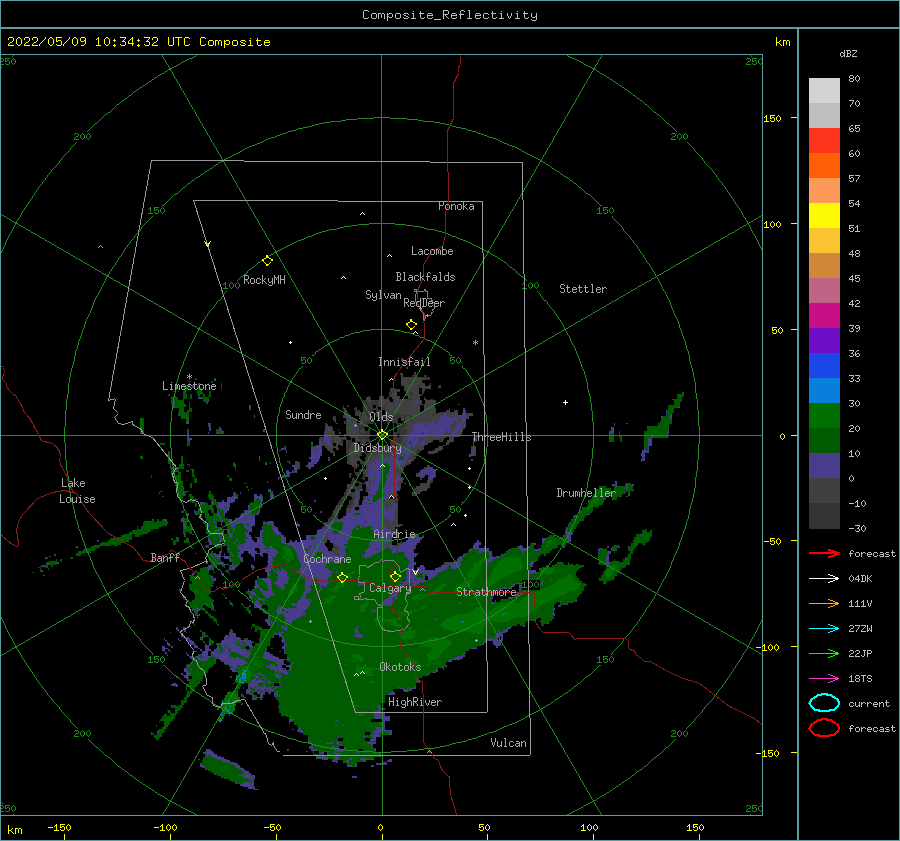Click the Banff label
This screenshot has height=841, width=900.
[x=165, y=558]
